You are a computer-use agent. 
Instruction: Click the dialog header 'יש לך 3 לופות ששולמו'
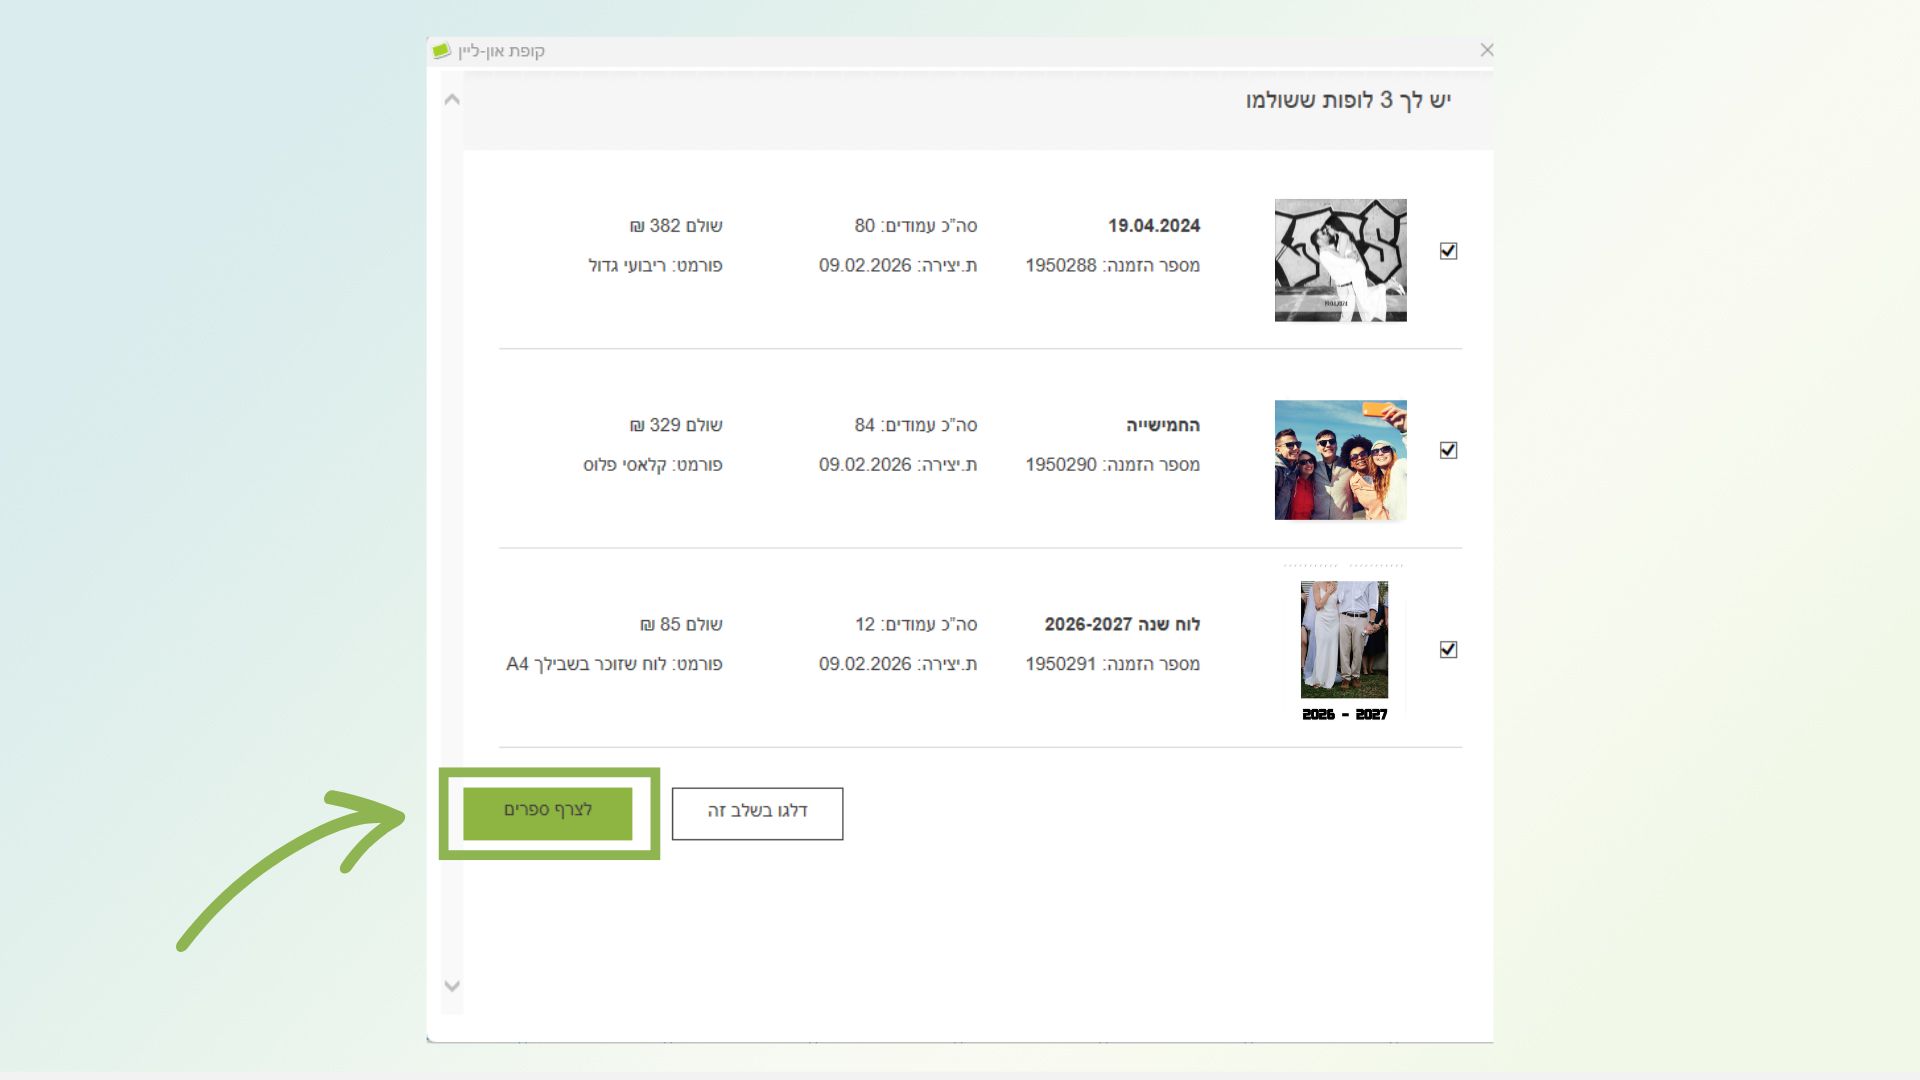(1347, 100)
